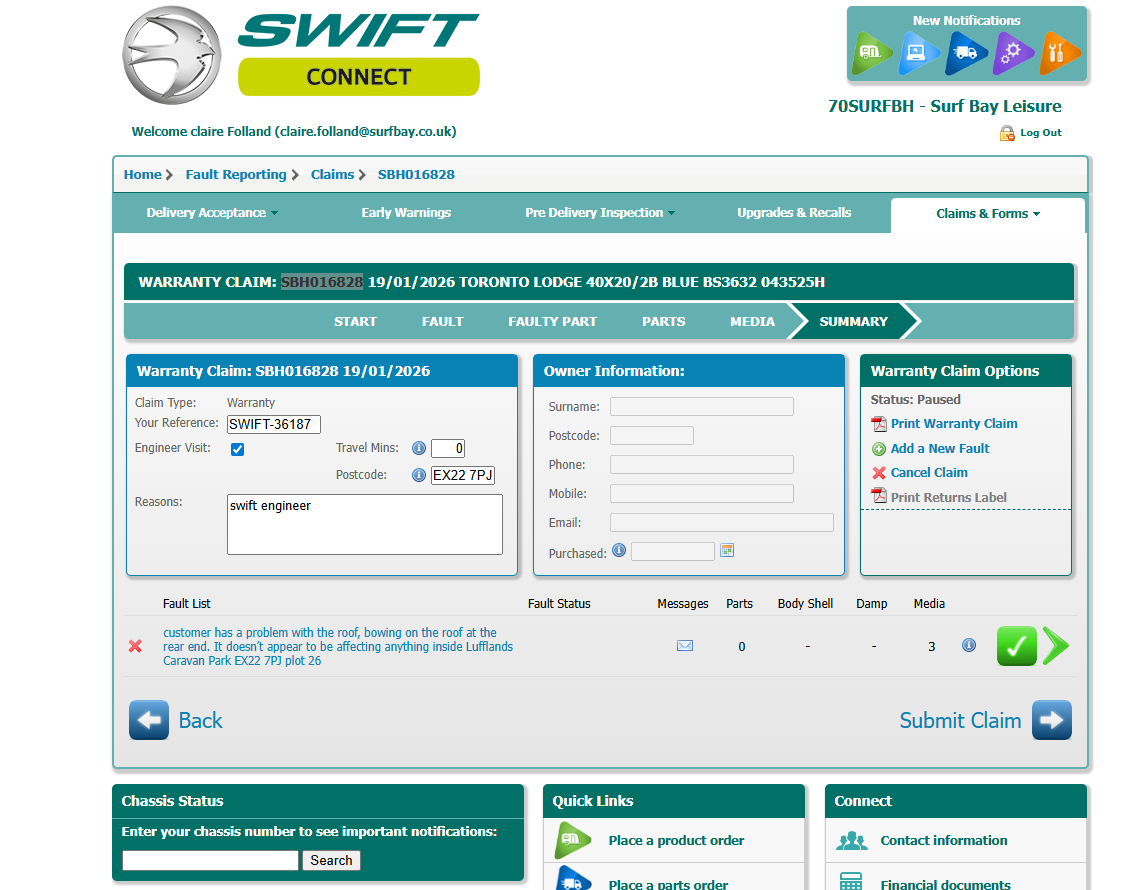
Task: Delete the roof fault using red X
Action: pos(135,646)
